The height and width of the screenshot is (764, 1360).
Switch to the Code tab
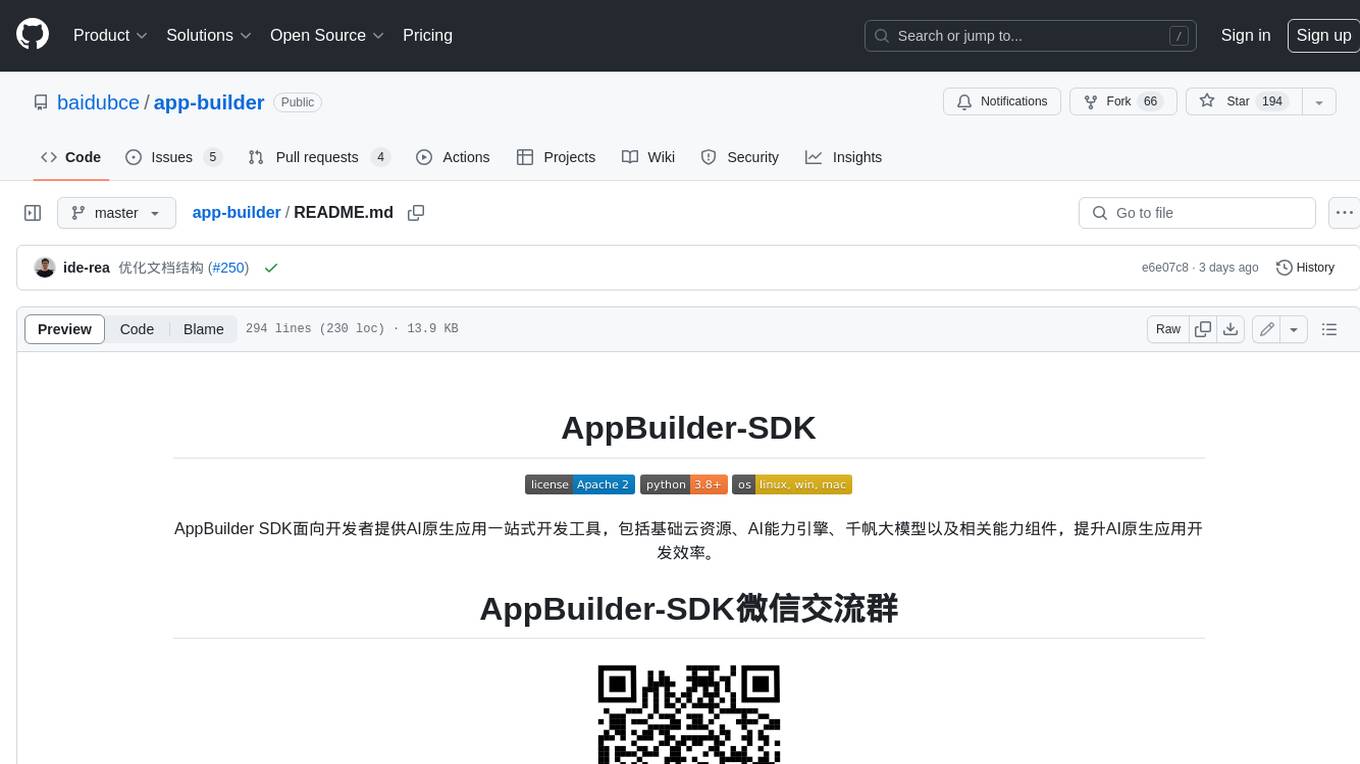(71, 157)
